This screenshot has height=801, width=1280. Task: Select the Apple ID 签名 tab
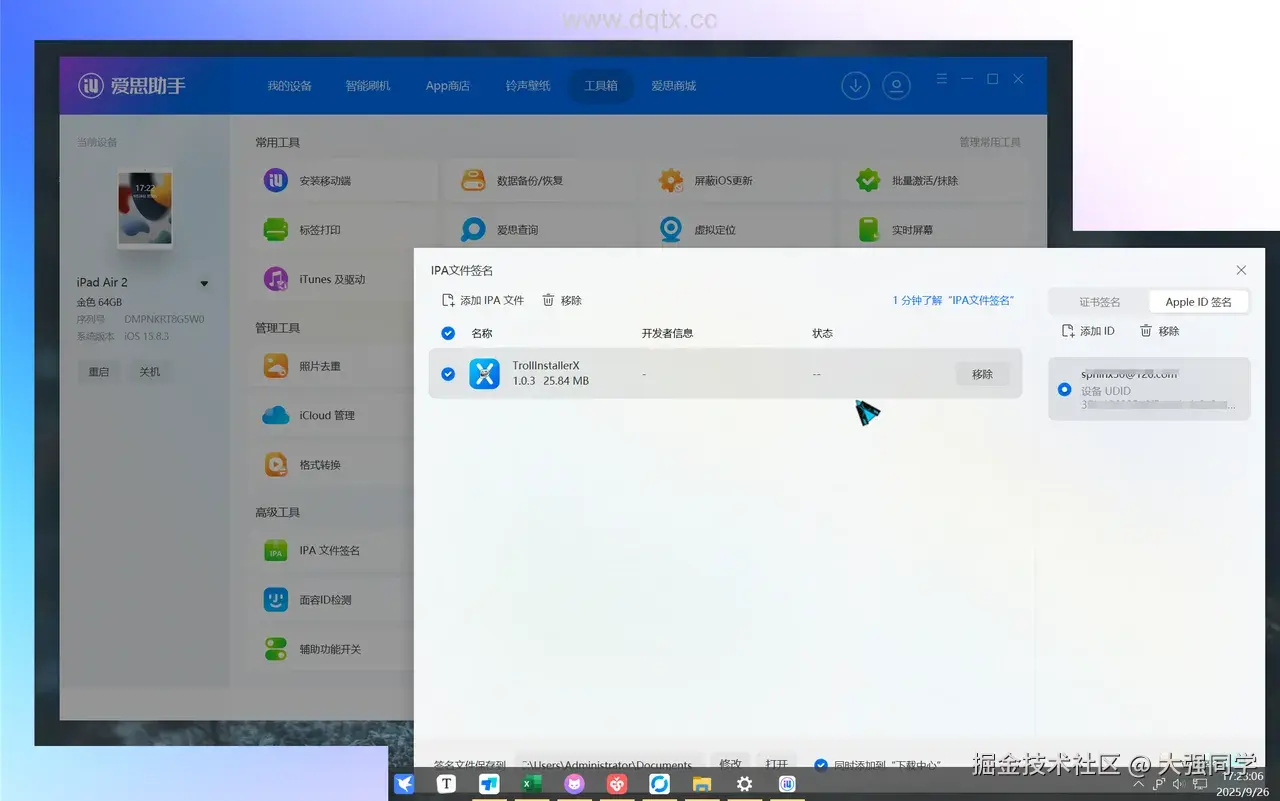point(1199,302)
